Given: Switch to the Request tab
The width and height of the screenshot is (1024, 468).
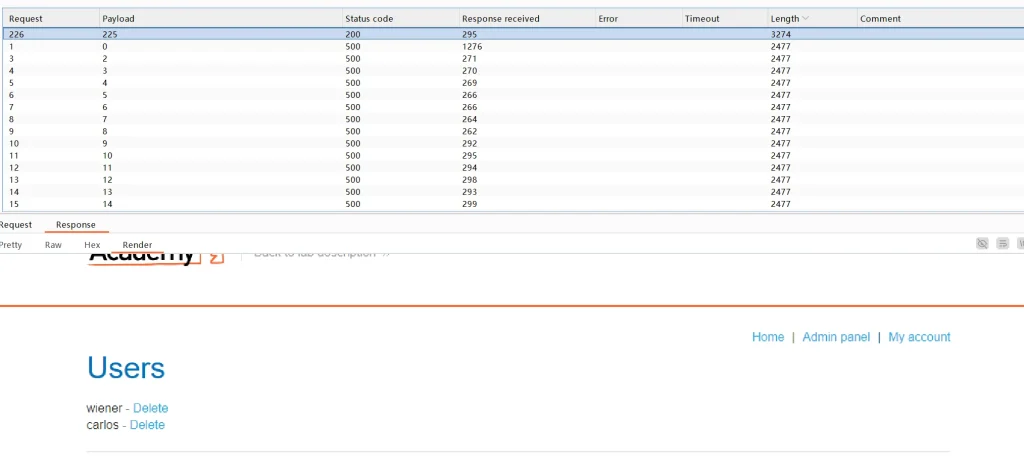Looking at the screenshot, I should coord(15,225).
